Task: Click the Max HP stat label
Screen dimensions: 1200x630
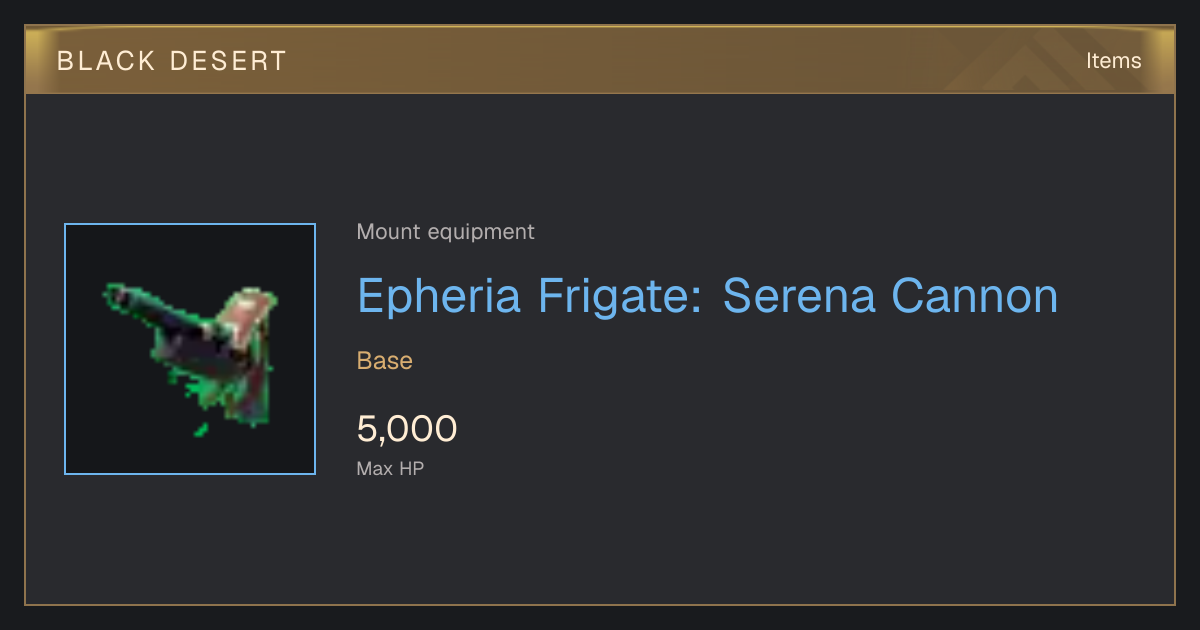Action: (x=390, y=468)
